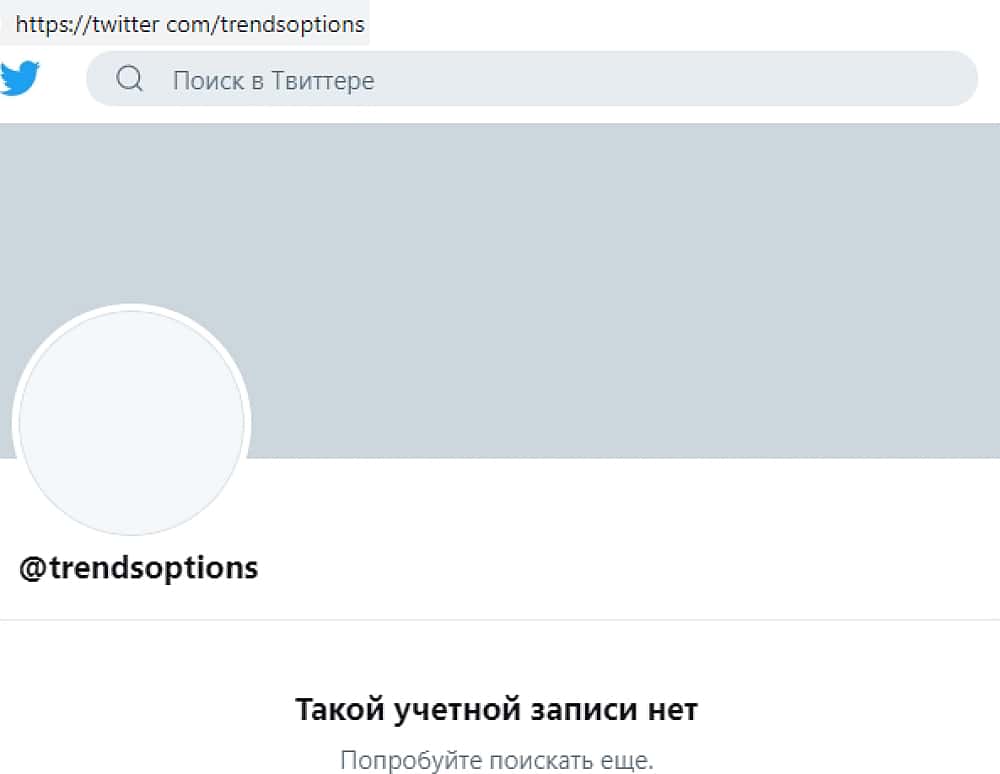
Task: Click the "Попробуйте поискать еще." text
Action: pyautogui.click(x=496, y=760)
